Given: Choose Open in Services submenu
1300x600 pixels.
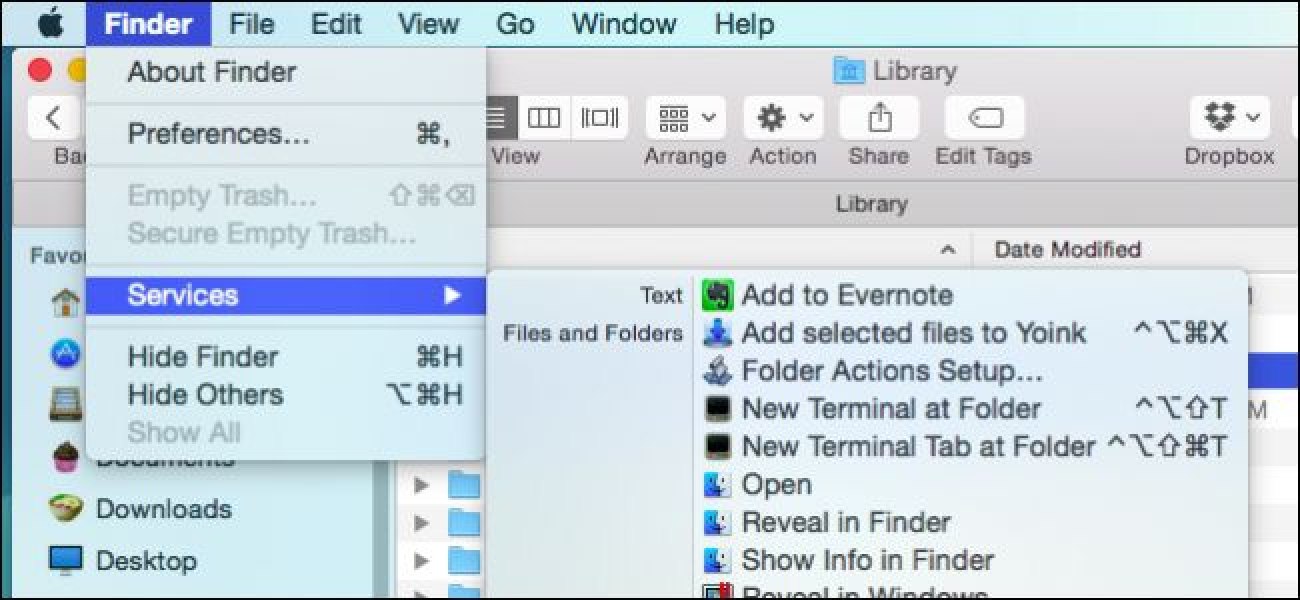Looking at the screenshot, I should (776, 485).
